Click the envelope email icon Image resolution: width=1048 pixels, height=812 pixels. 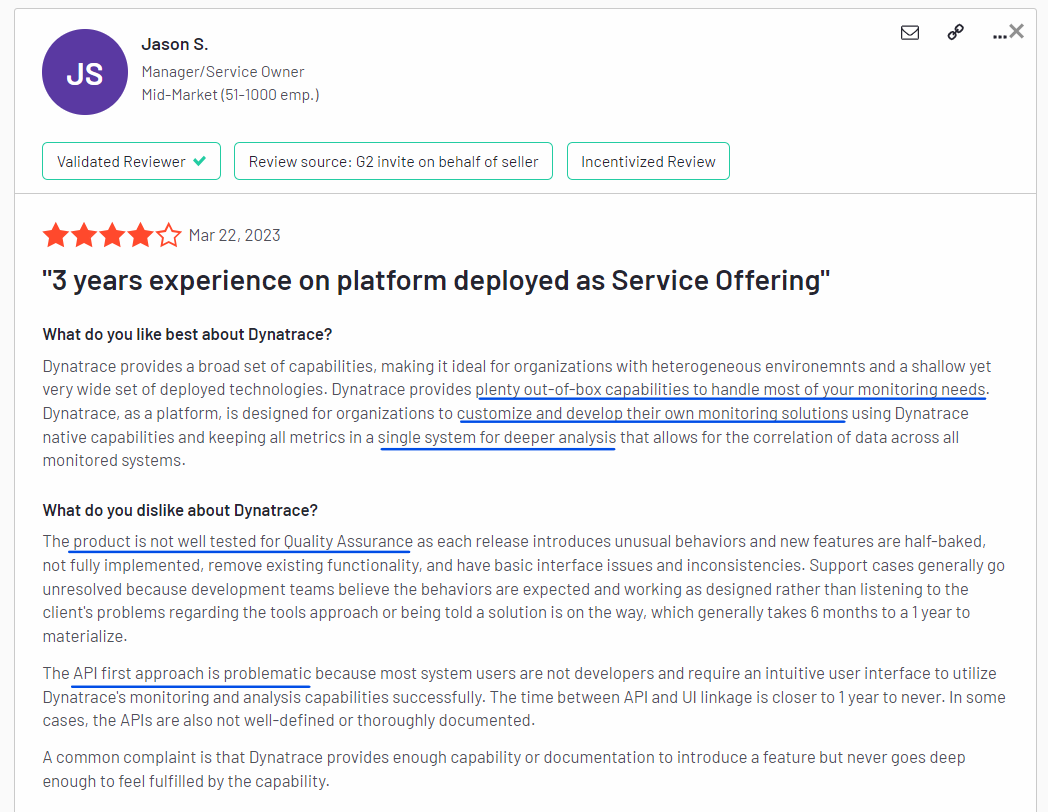[910, 32]
